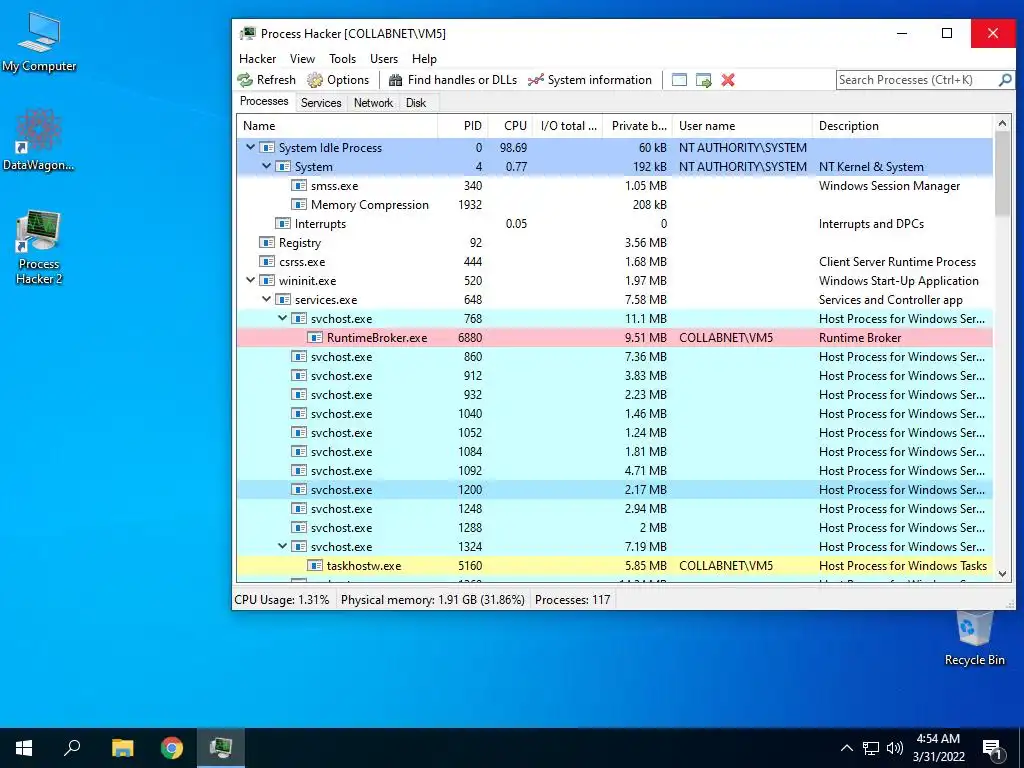Select svchost.exe row with PID 860
This screenshot has width=1024, height=768.
[x=615, y=357]
